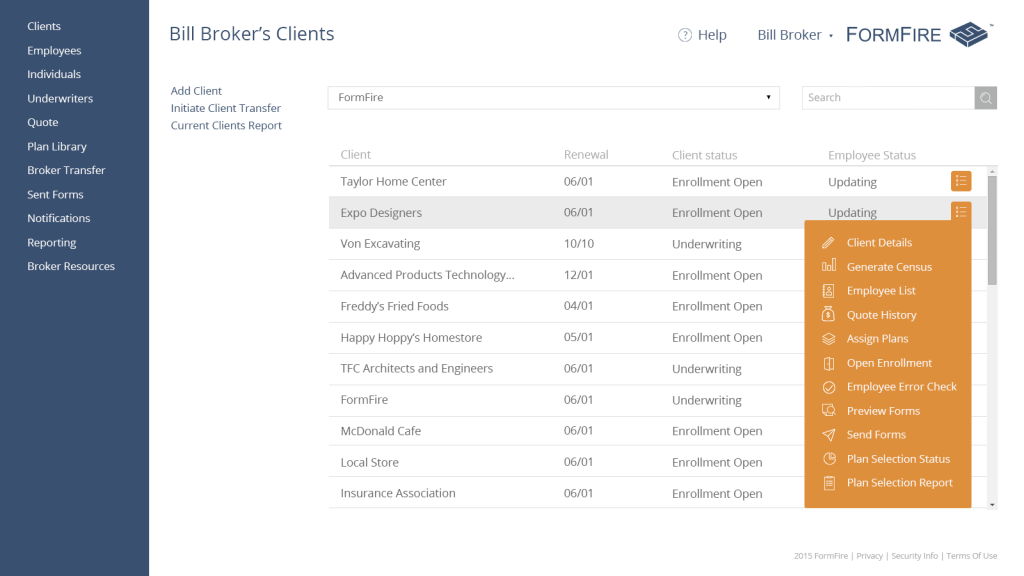1024x576 pixels.
Task: Open Sent Forms in the sidebar
Action: 55,195
